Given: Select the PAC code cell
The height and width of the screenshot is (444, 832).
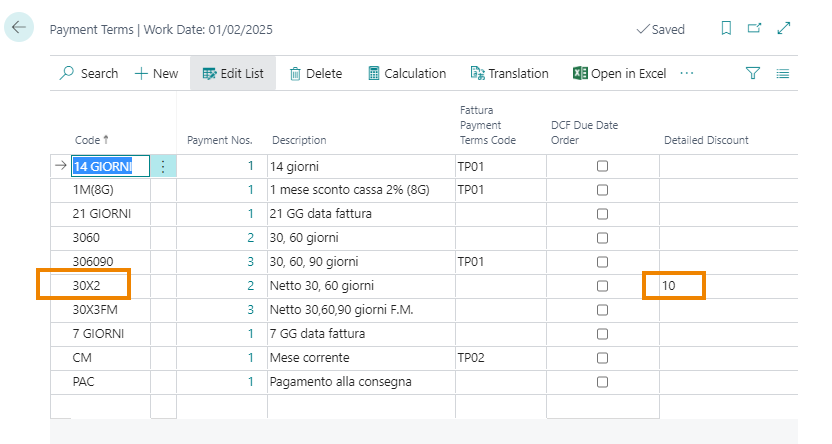Looking at the screenshot, I should 110,382.
